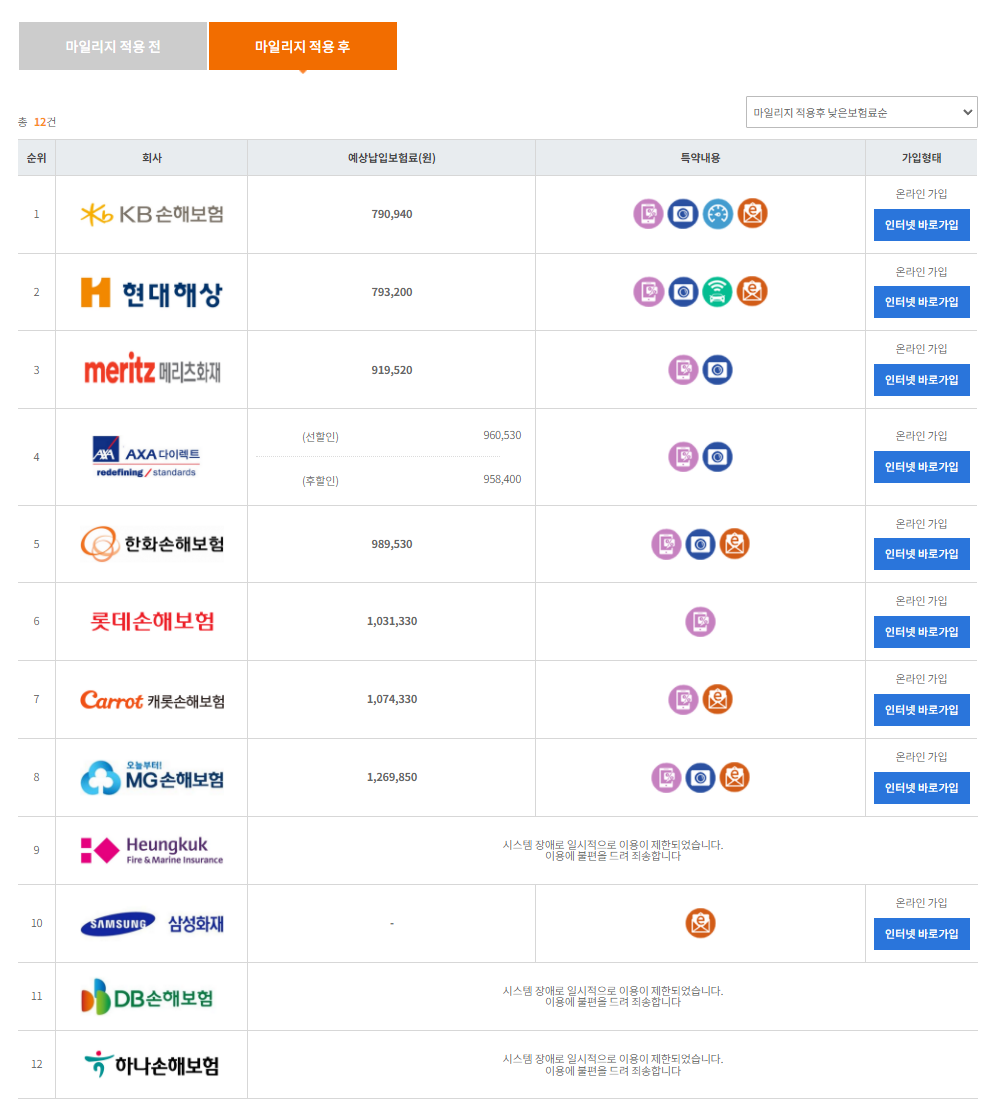Click the KB손해보험 company logo

pos(152,214)
